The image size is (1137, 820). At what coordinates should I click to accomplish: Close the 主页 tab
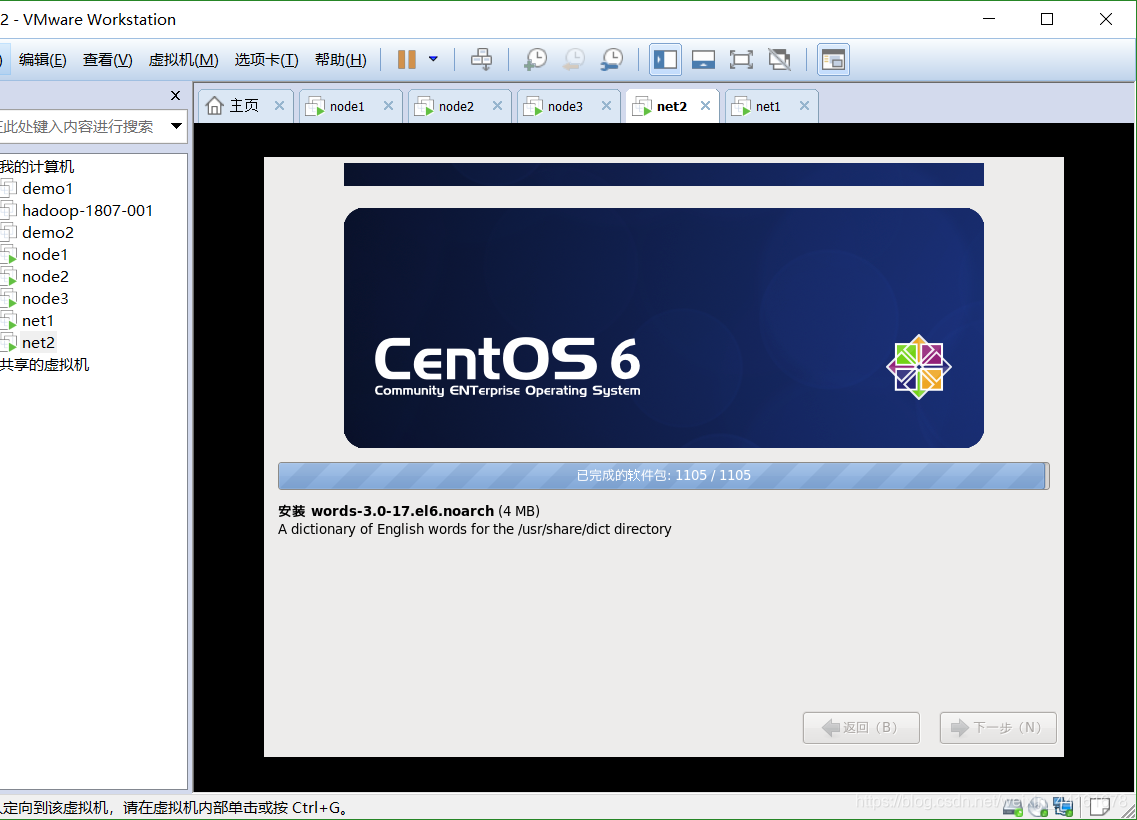279,106
